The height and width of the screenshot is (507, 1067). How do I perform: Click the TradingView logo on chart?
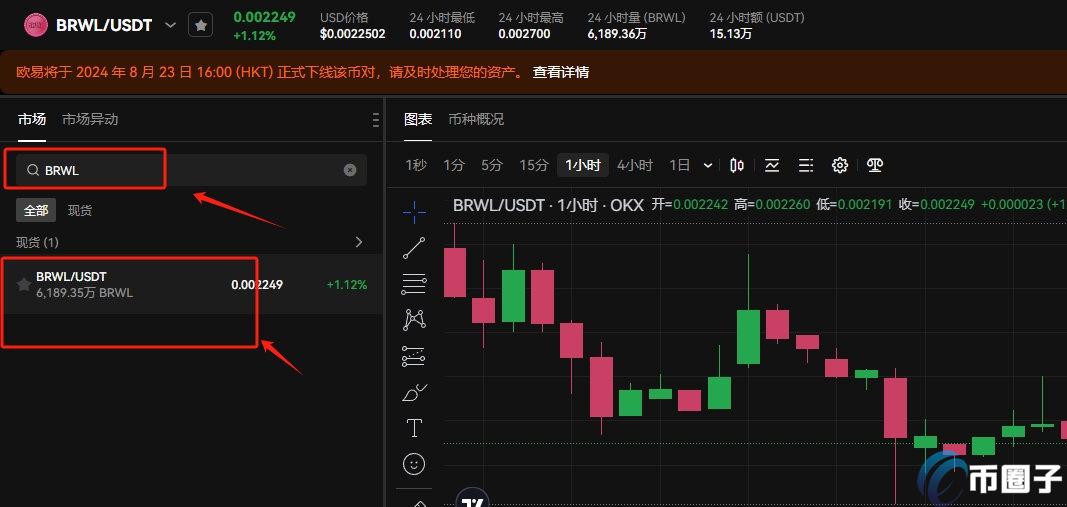point(473,500)
